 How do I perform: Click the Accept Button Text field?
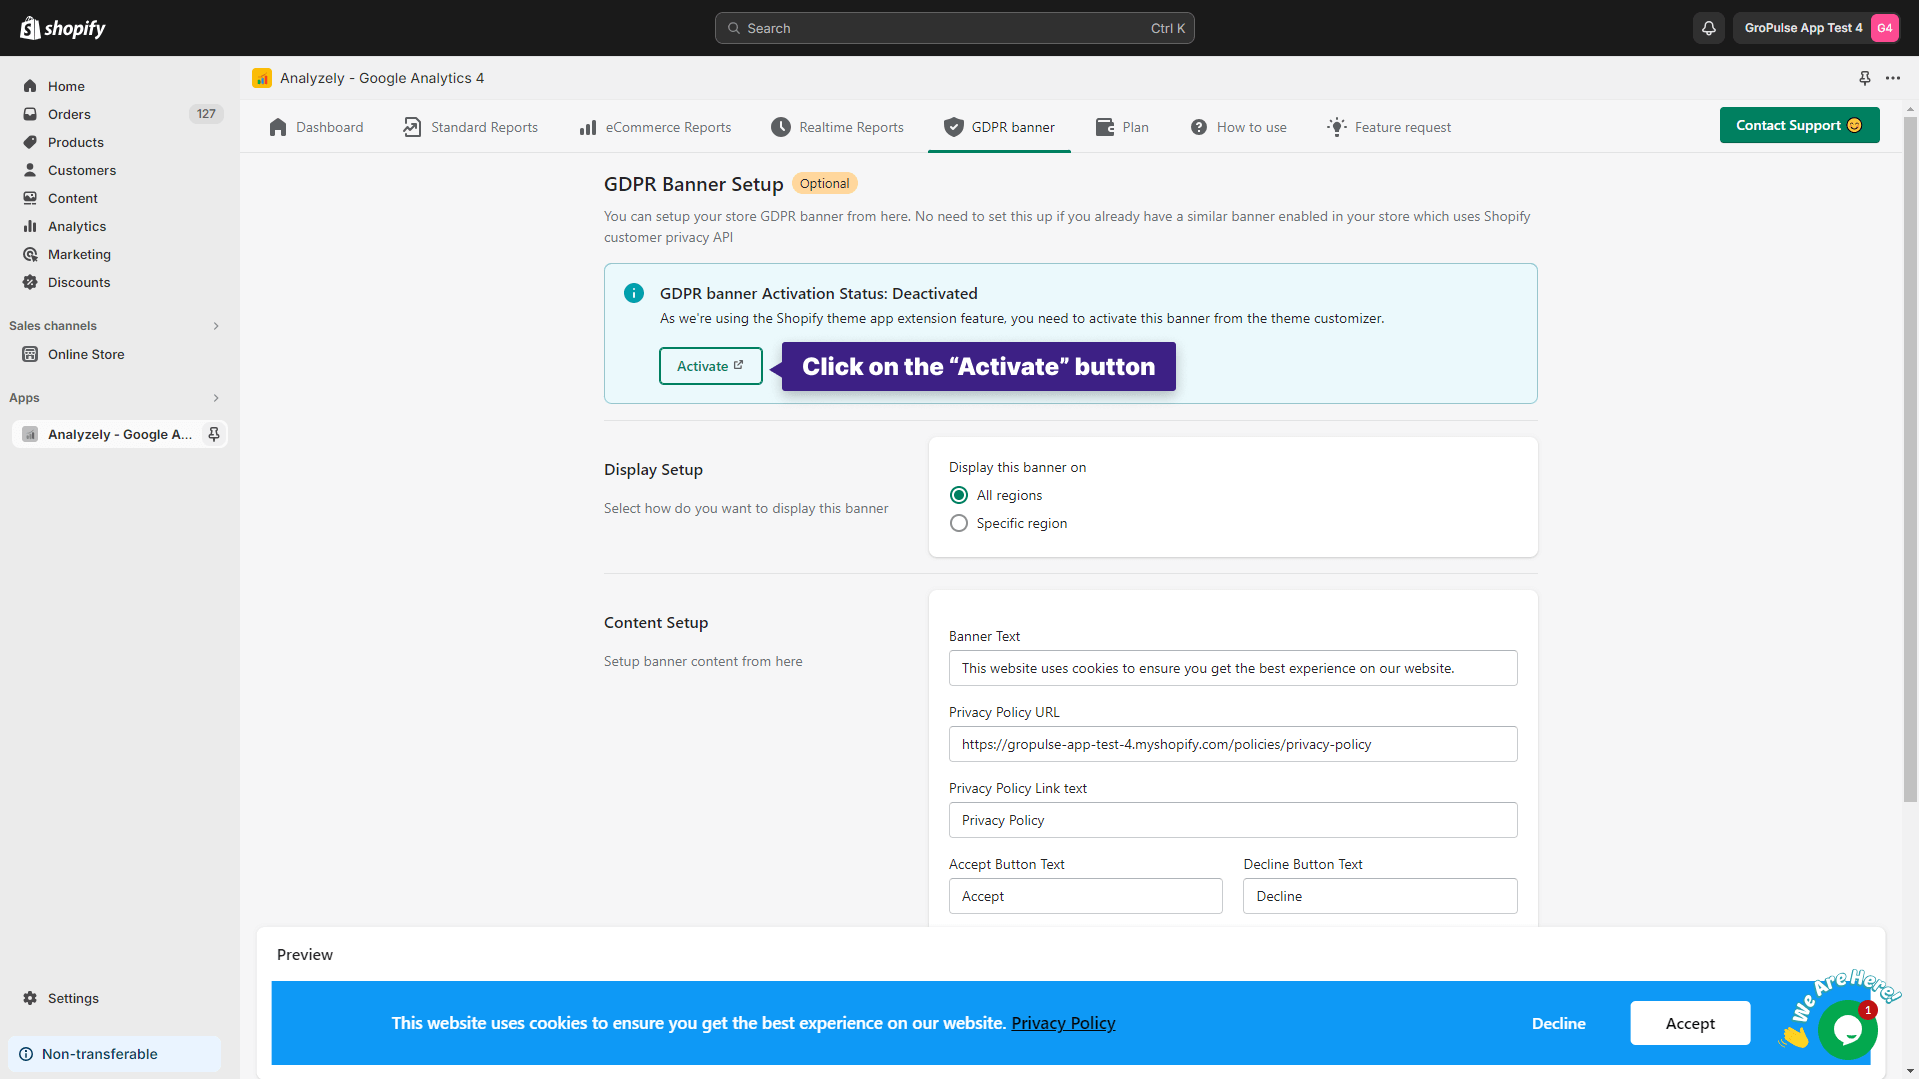click(x=1085, y=896)
